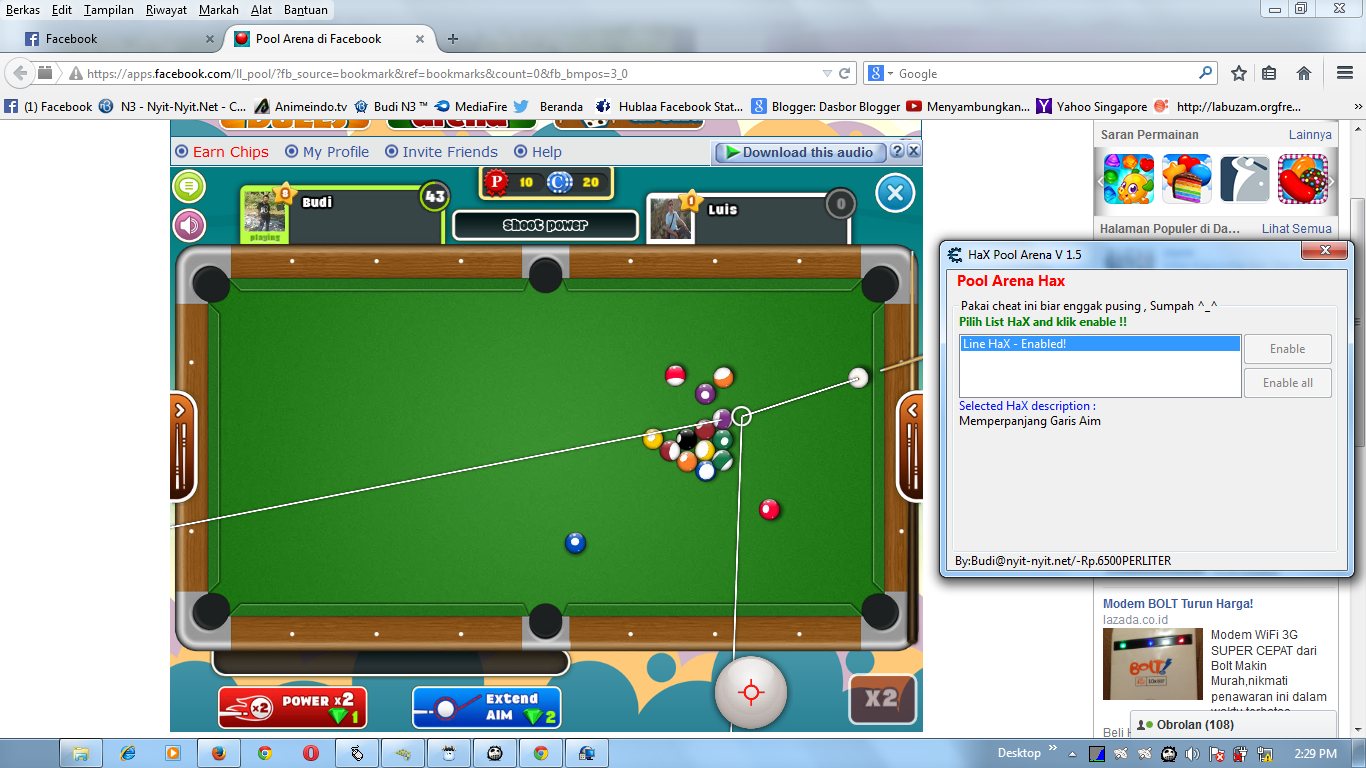Viewport: 1366px width, 768px height.
Task: Reload the current page
Action: pyautogui.click(x=845, y=74)
